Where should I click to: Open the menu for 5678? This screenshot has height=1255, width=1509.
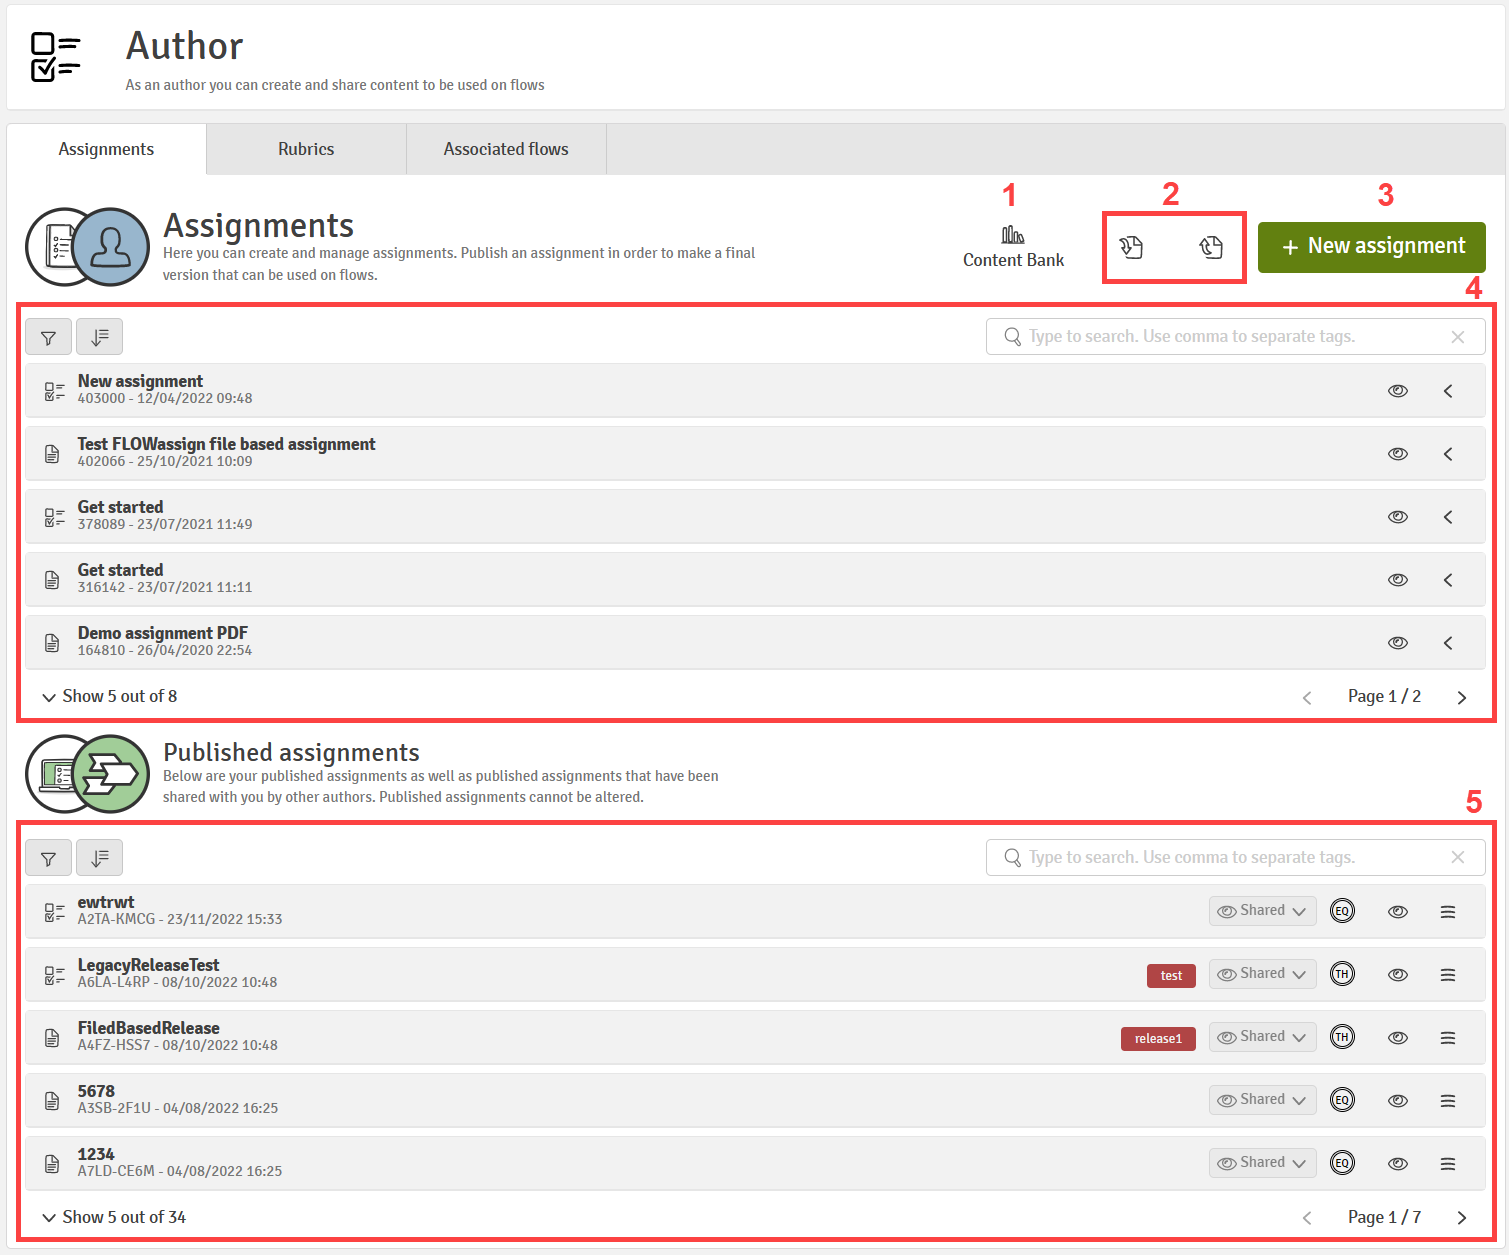[1448, 1101]
